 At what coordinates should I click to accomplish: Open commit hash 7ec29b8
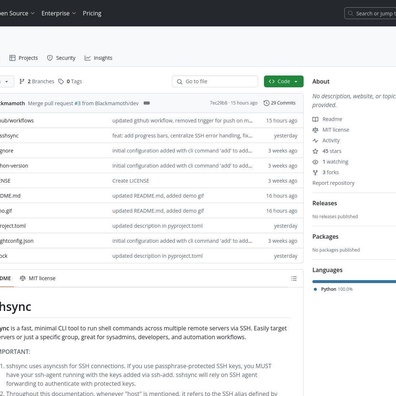[218, 103]
